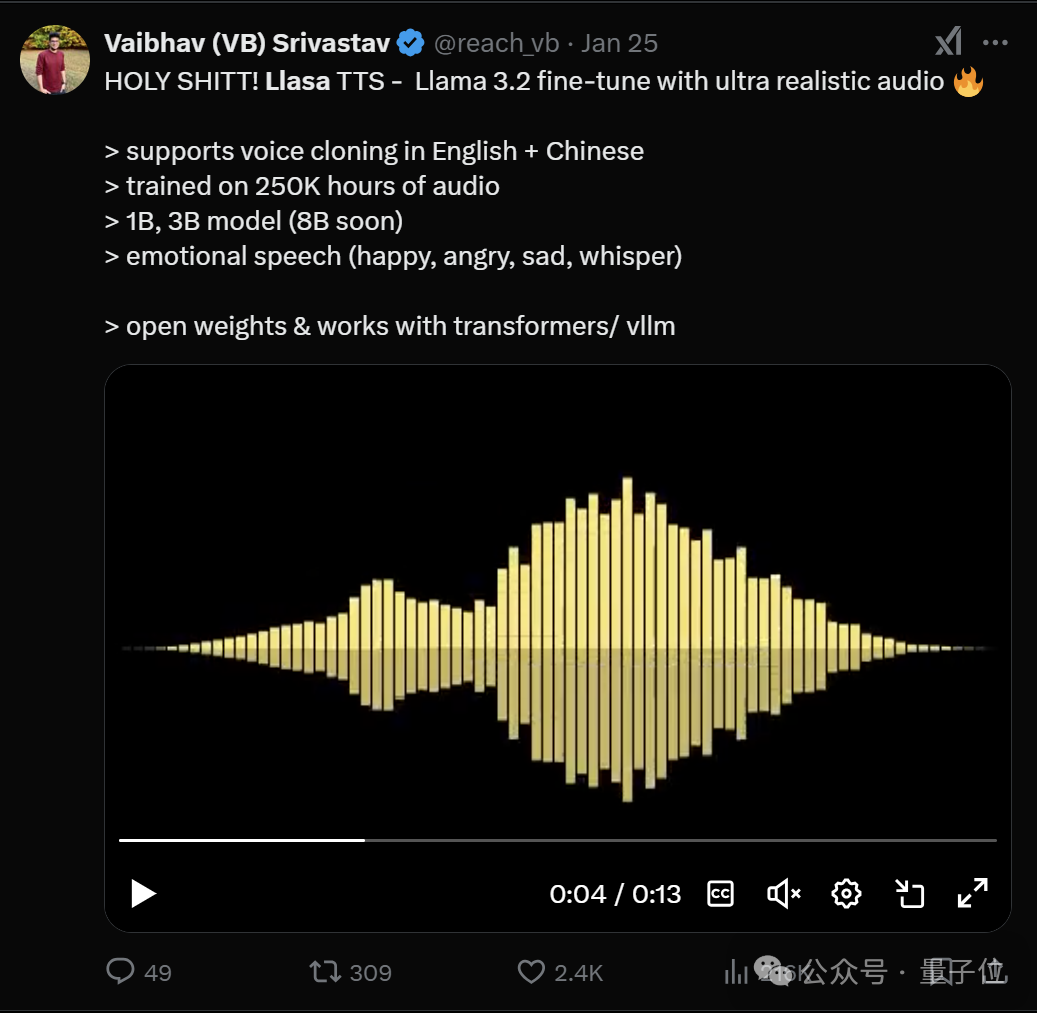Image resolution: width=1037 pixels, height=1013 pixels.
Task: Open video settings gear icon
Action: click(x=847, y=894)
